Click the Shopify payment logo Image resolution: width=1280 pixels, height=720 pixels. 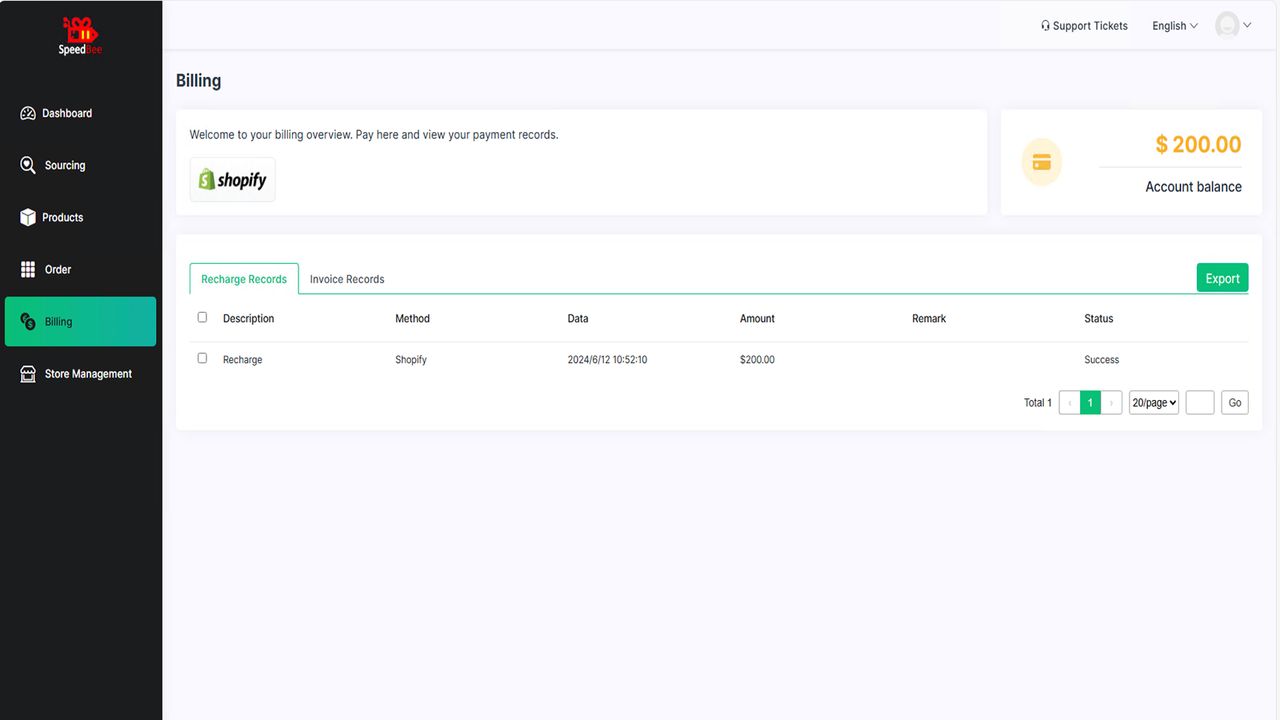click(x=233, y=180)
